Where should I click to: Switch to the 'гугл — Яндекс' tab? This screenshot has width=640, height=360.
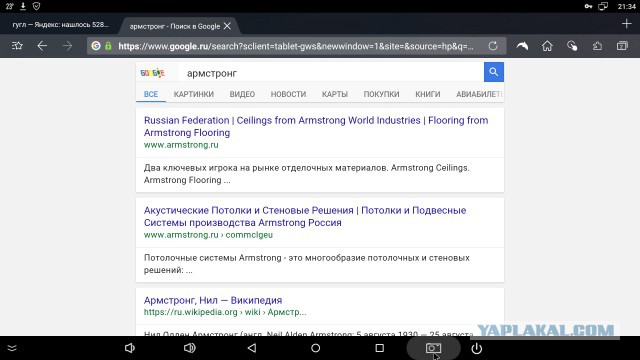(60, 24)
